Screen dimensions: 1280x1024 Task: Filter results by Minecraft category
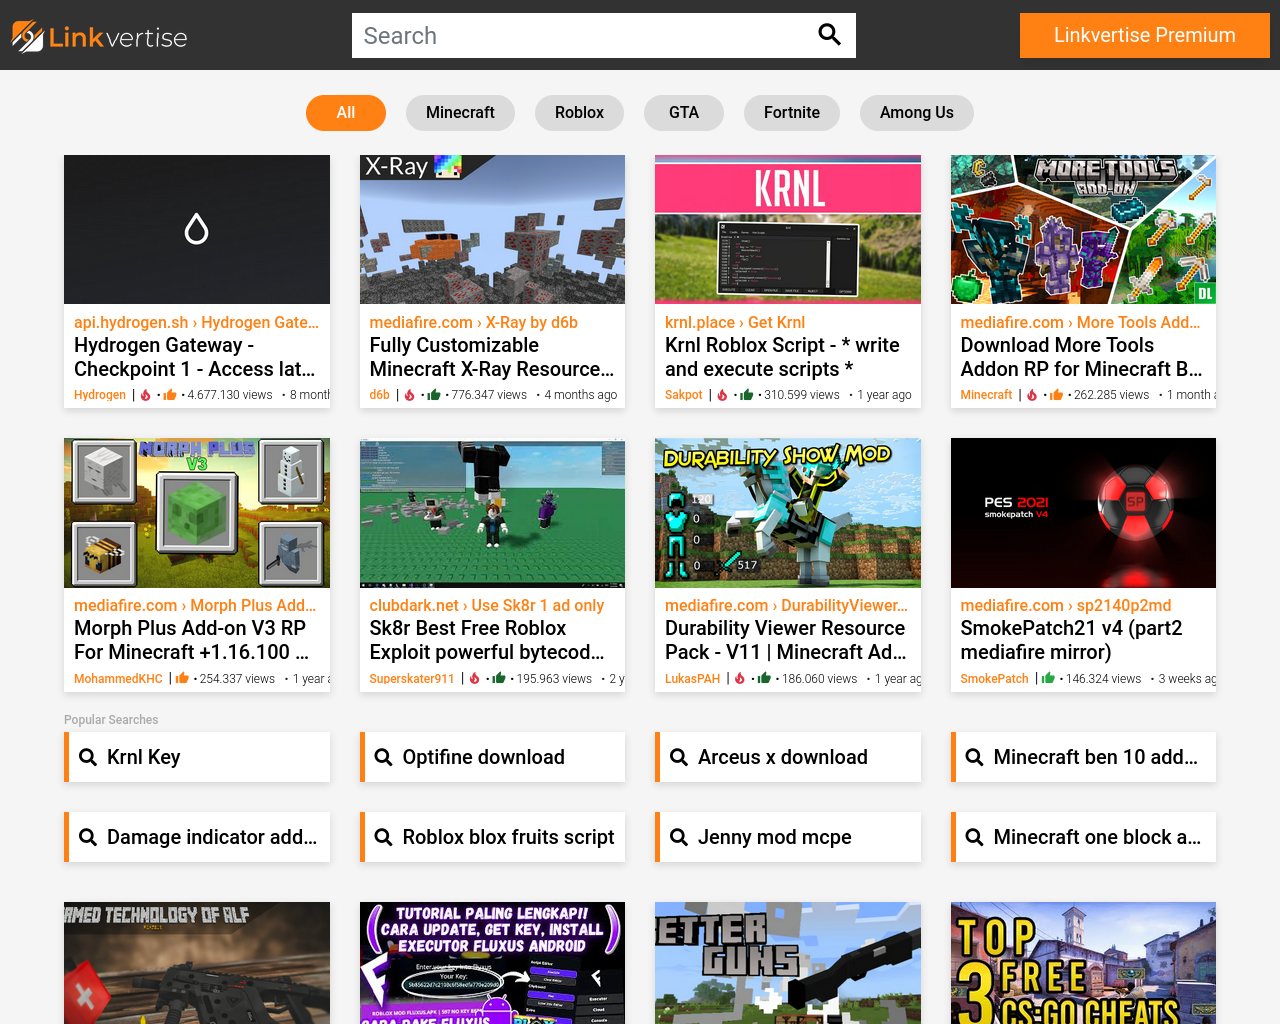(460, 113)
